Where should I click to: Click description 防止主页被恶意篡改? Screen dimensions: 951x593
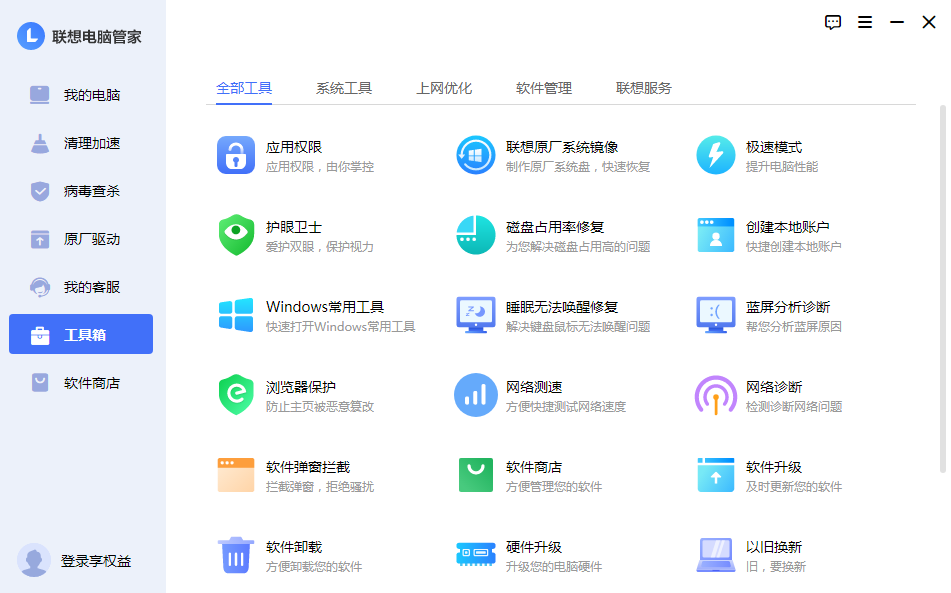(x=320, y=407)
